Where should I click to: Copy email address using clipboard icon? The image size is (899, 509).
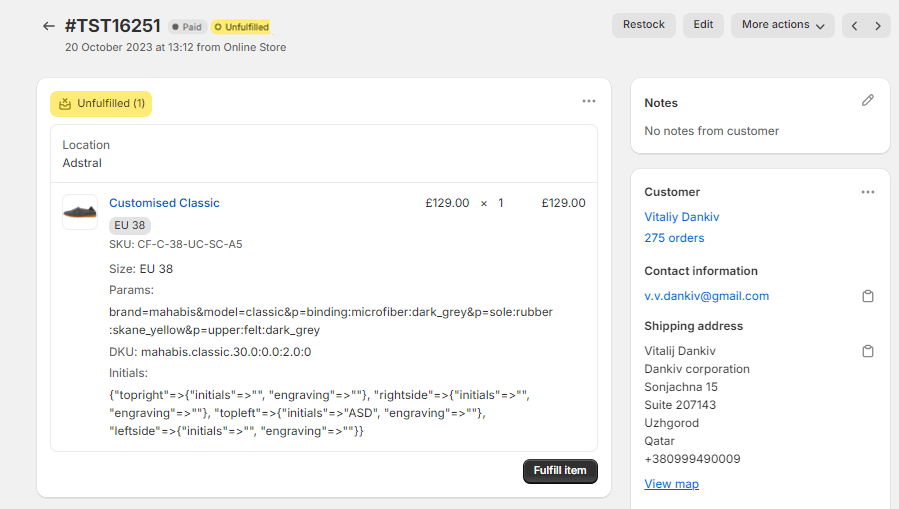coord(868,296)
